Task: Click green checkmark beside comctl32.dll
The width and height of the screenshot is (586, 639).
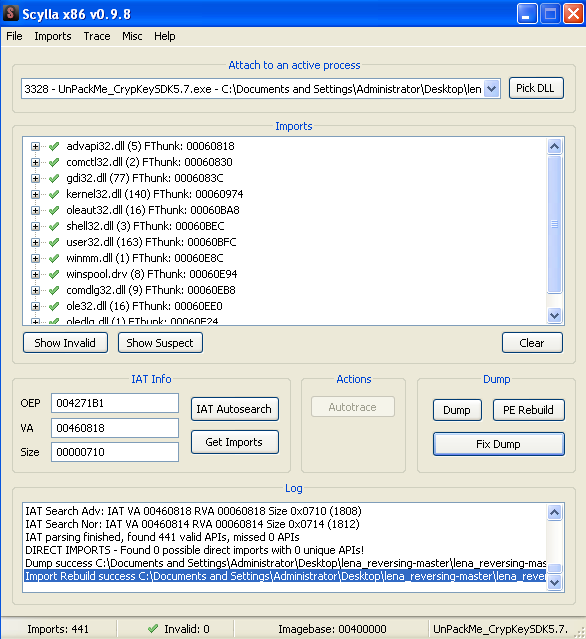Action: [x=54, y=162]
